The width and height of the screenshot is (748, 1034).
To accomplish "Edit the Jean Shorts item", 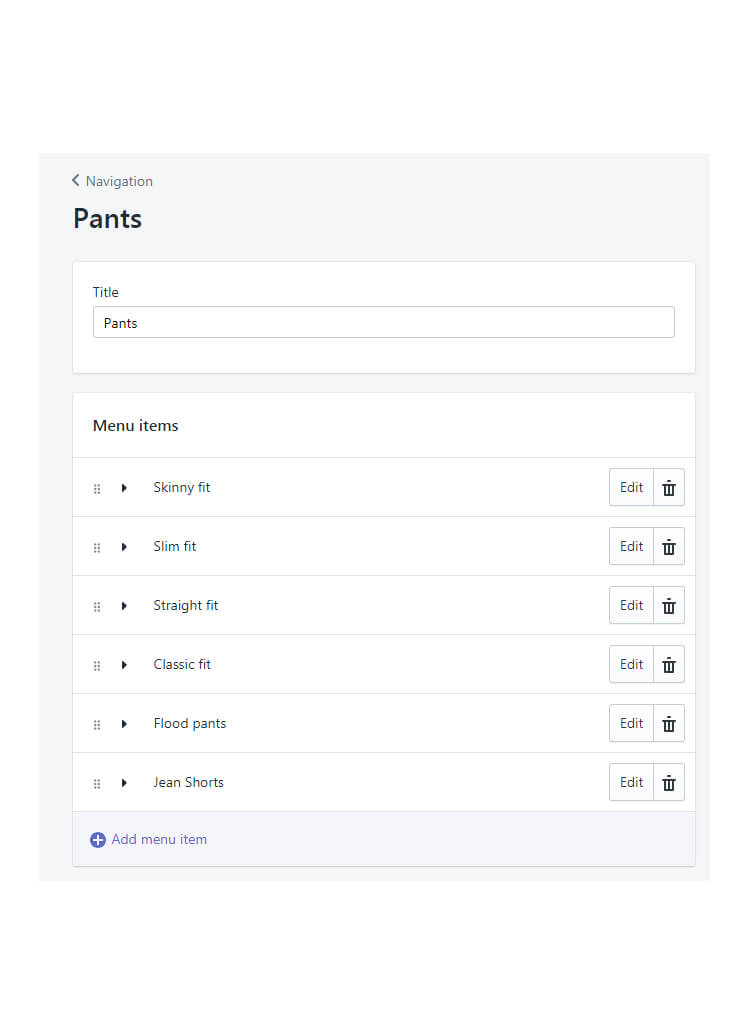I will point(631,782).
